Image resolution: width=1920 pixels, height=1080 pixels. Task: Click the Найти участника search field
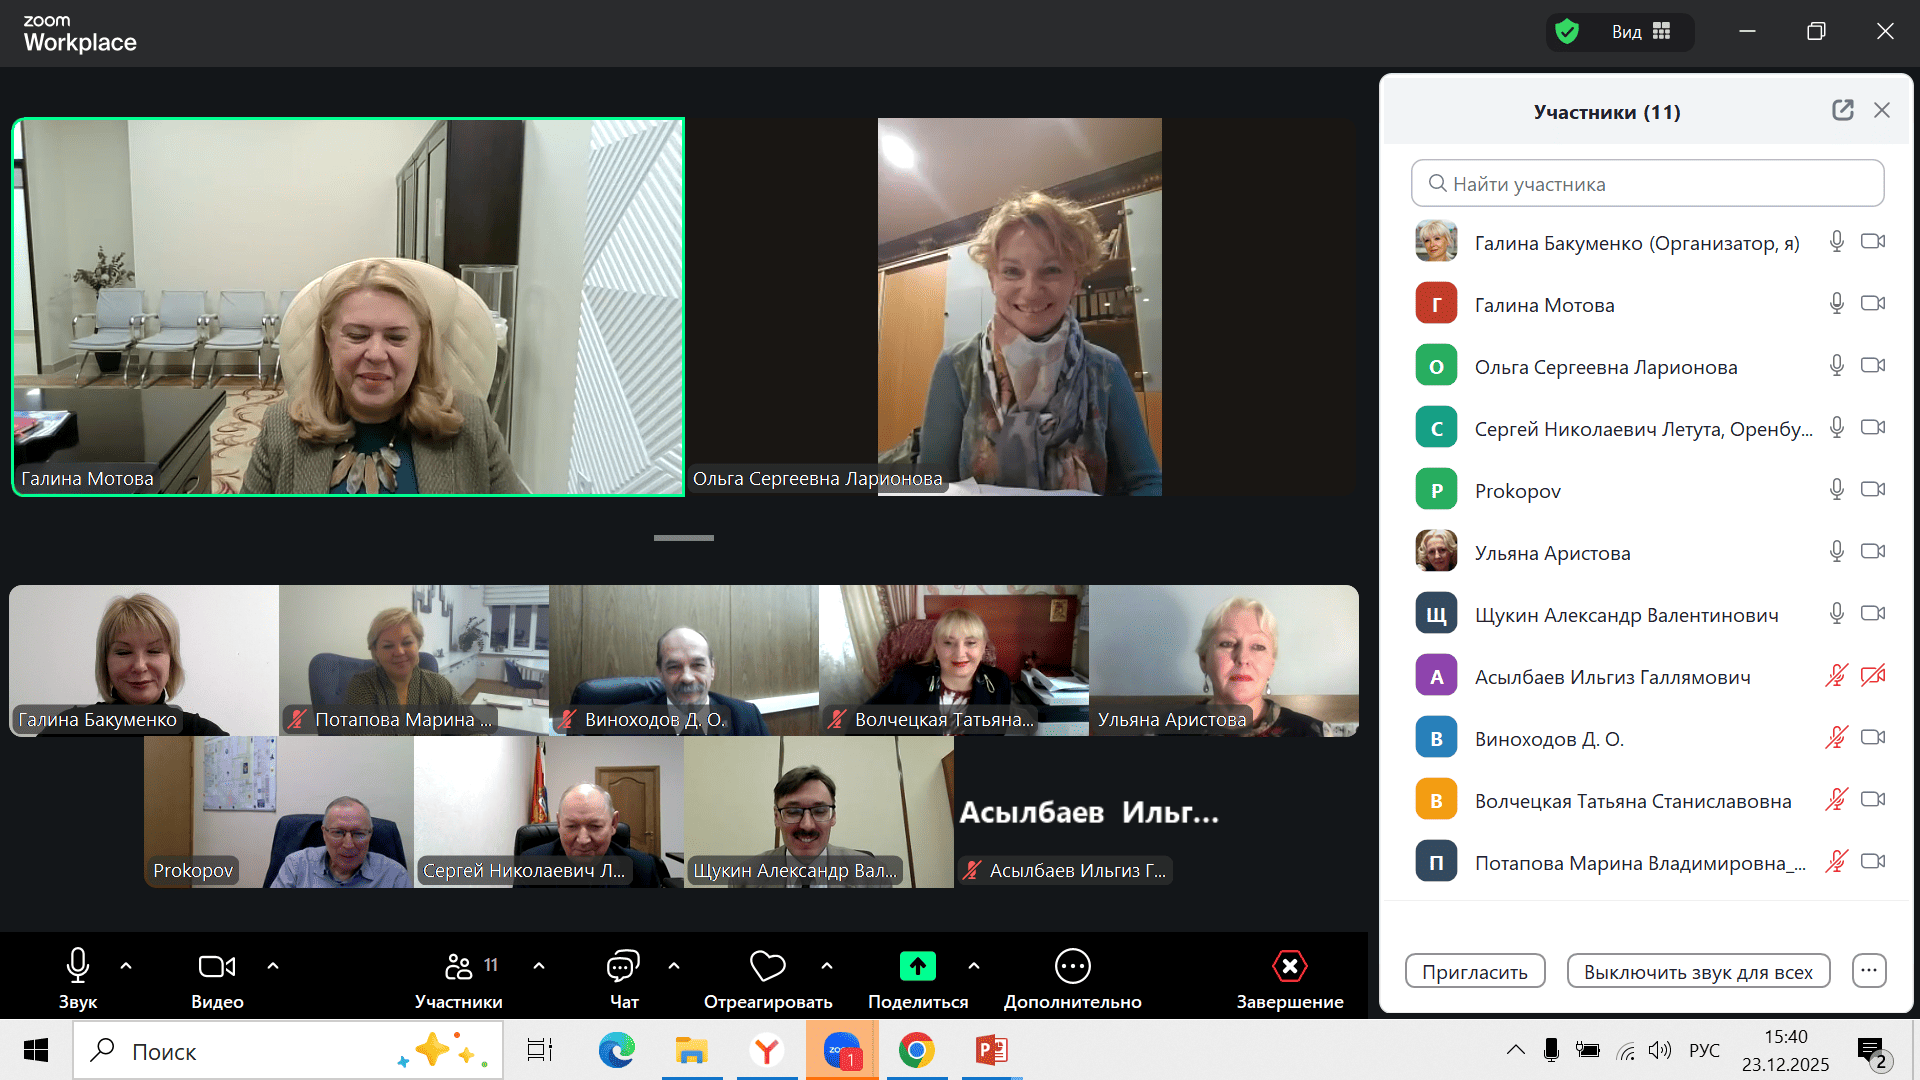click(1647, 184)
